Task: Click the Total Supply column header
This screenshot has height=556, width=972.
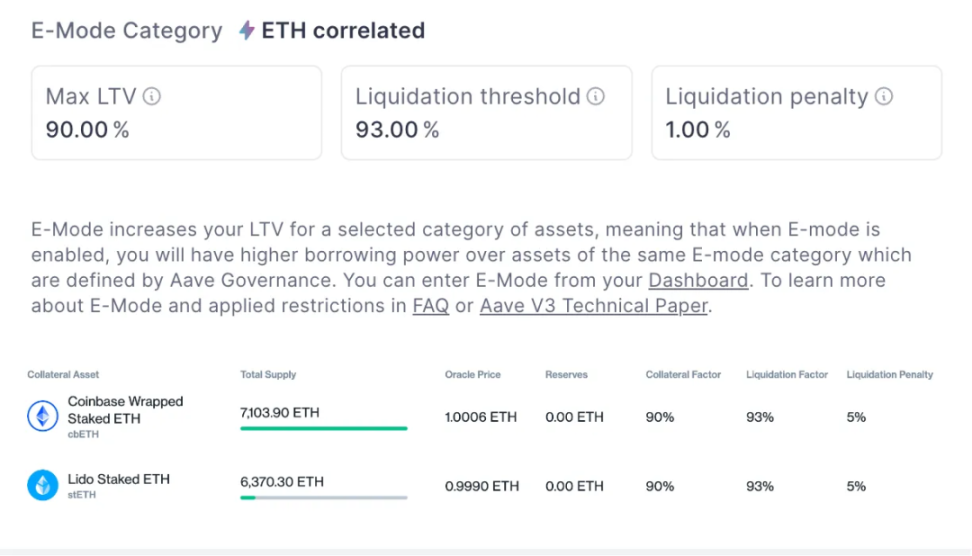Action: coord(268,374)
